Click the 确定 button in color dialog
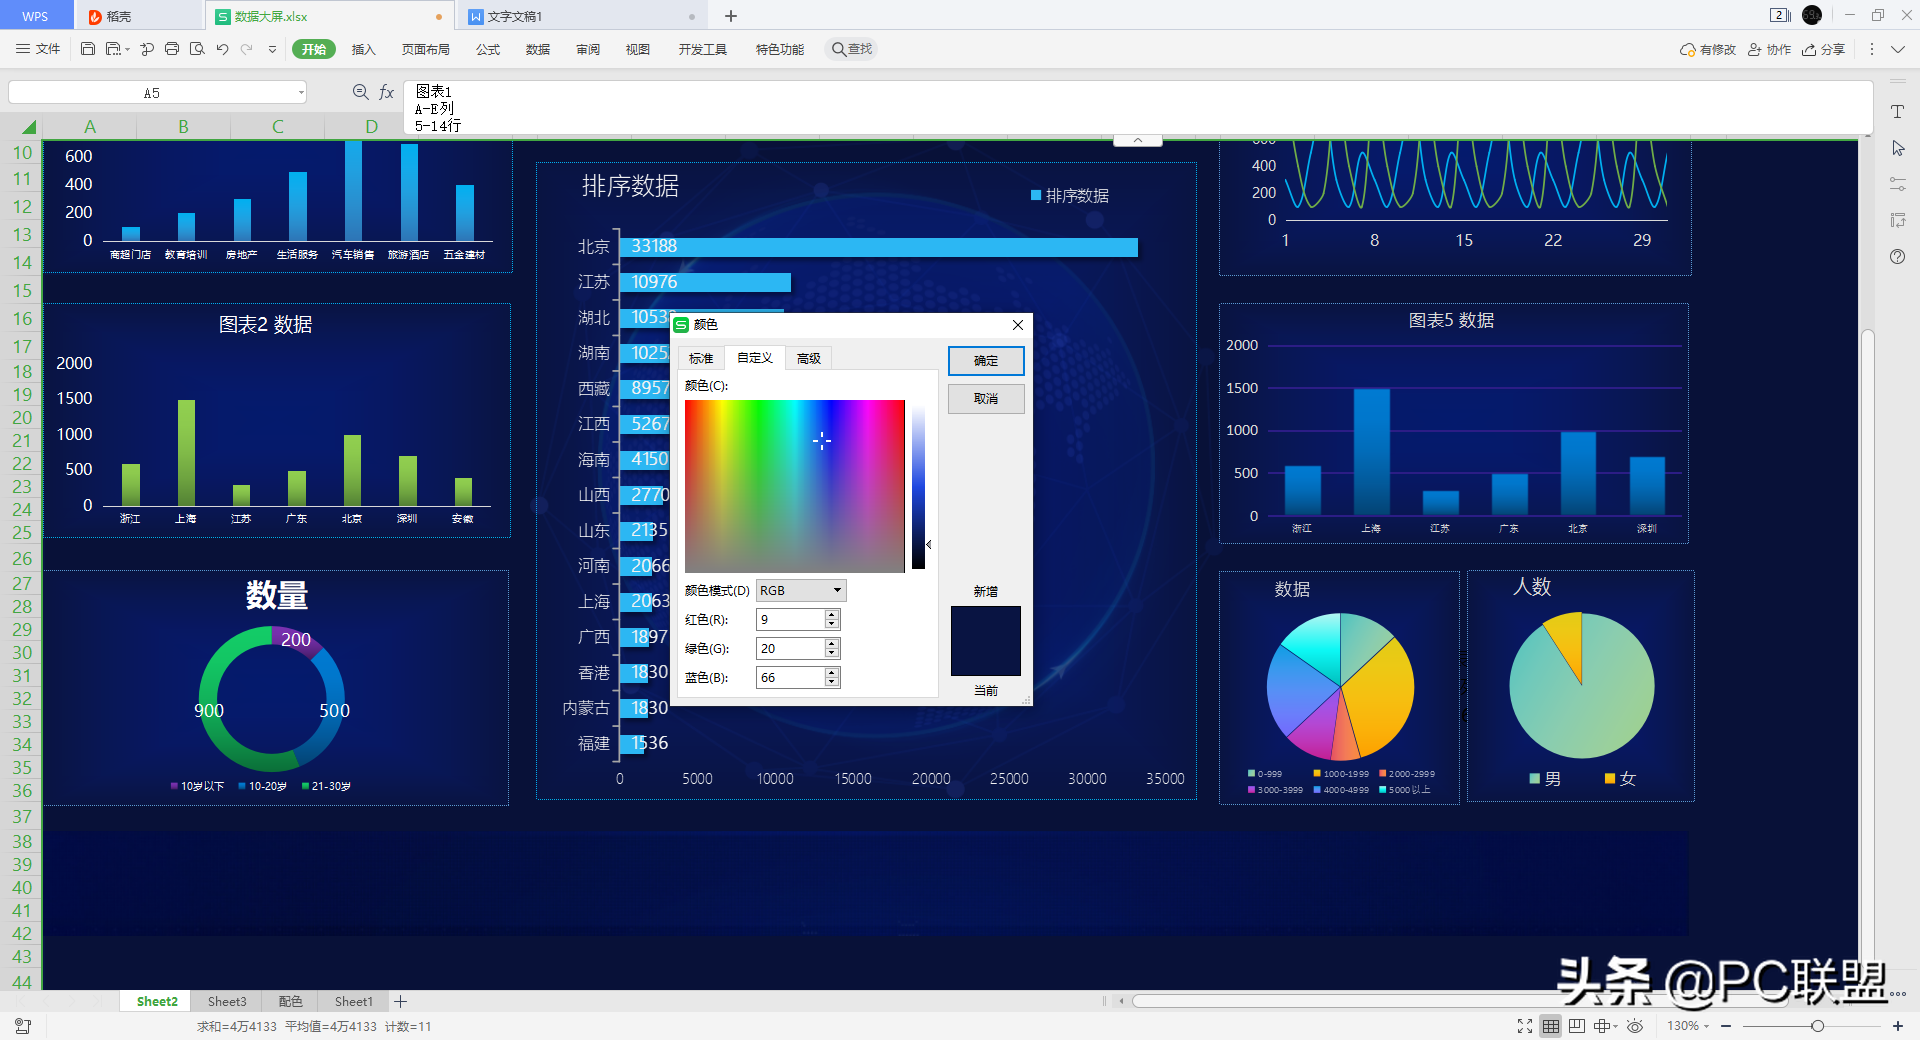Viewport: 1920px width, 1040px height. tap(986, 361)
